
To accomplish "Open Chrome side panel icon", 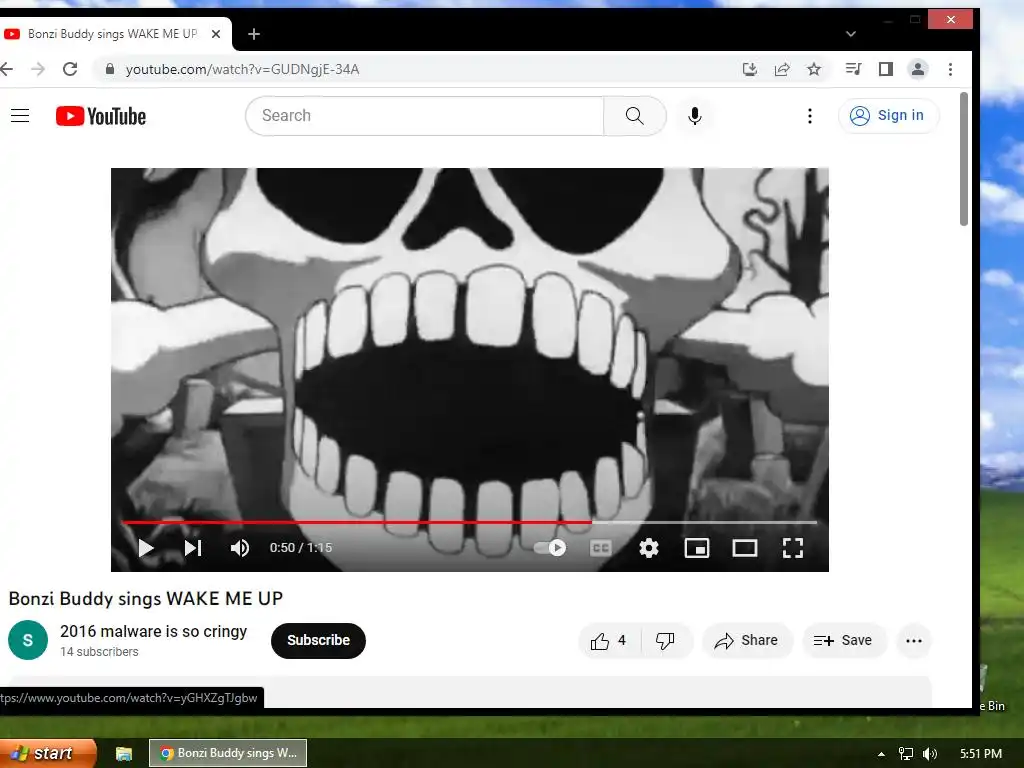I will coord(886,69).
